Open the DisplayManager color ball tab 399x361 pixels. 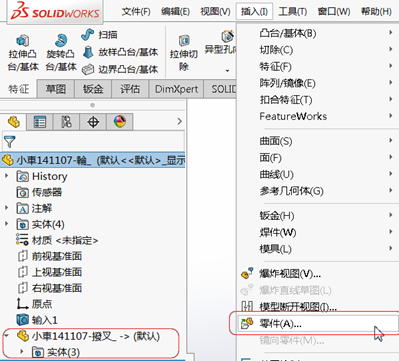click(120, 122)
